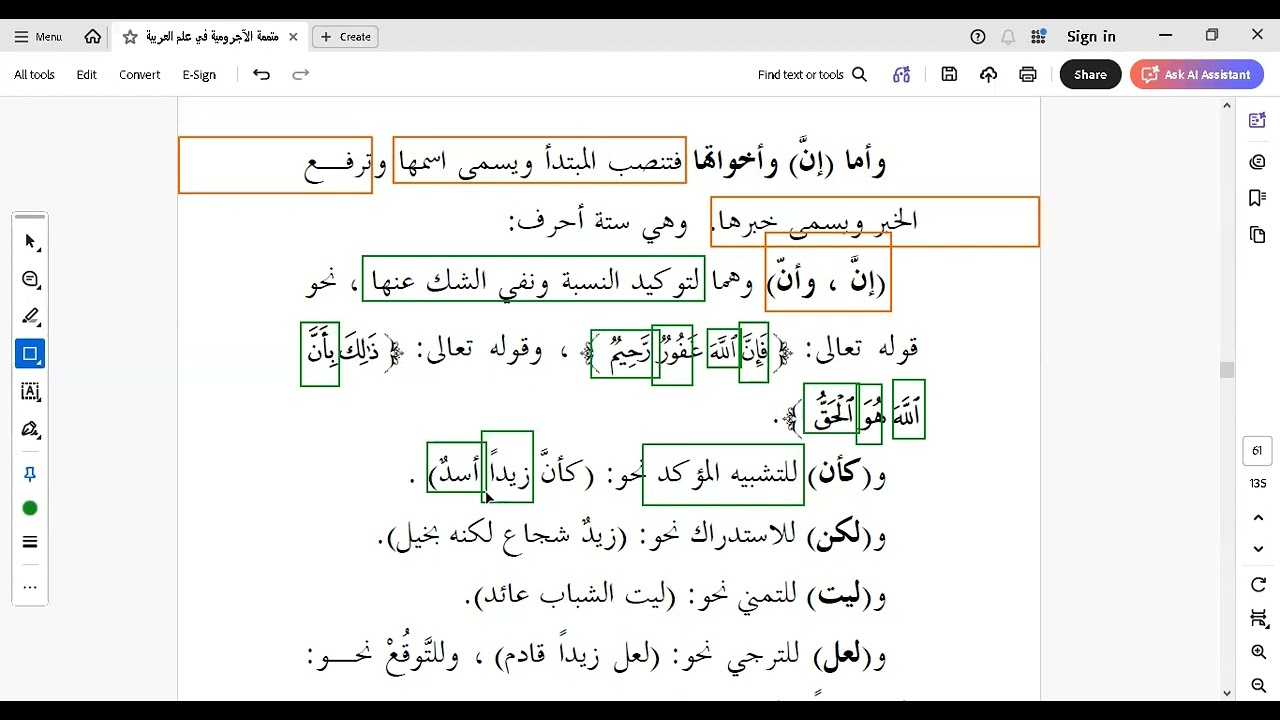Open the comments panel in right rail
This screenshot has height=720, width=1280.
click(x=1257, y=162)
